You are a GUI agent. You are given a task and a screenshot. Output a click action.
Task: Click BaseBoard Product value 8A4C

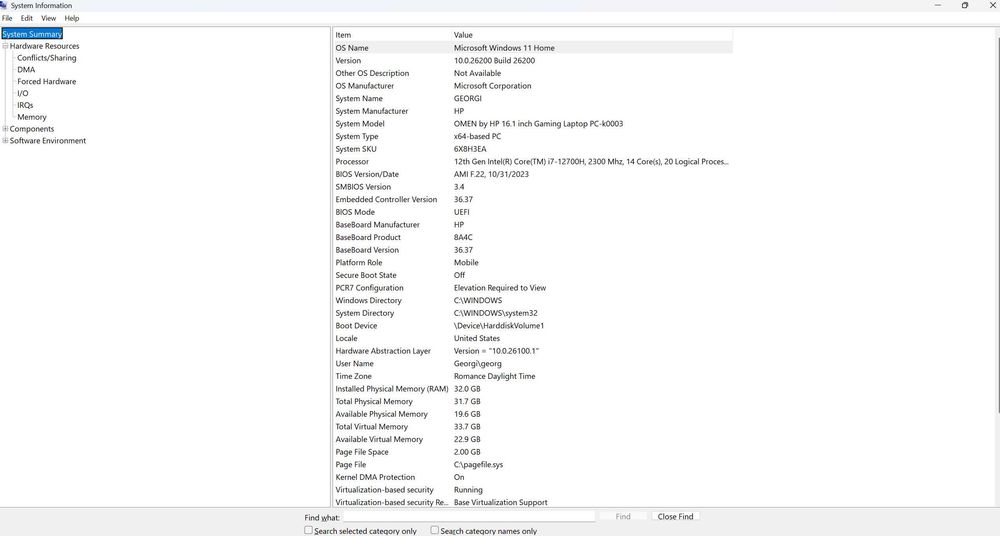click(463, 237)
